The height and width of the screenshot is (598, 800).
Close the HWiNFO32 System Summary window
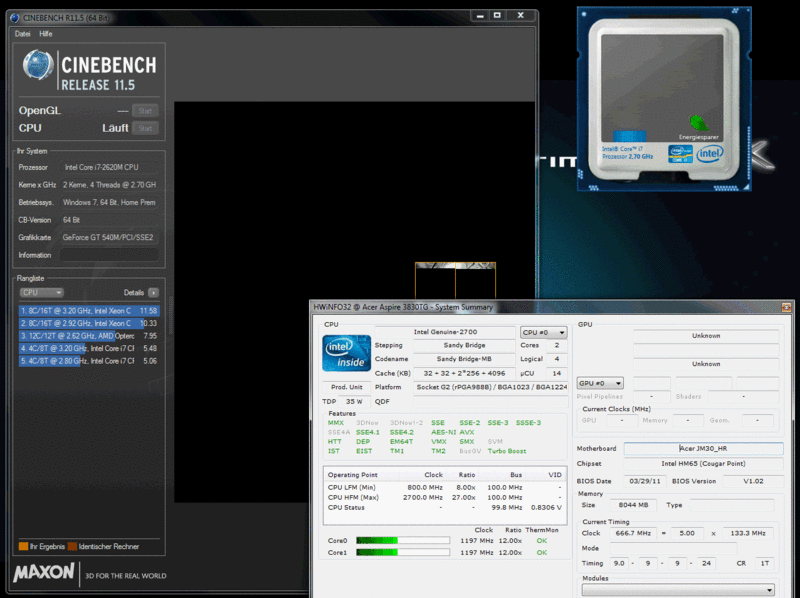[x=786, y=307]
